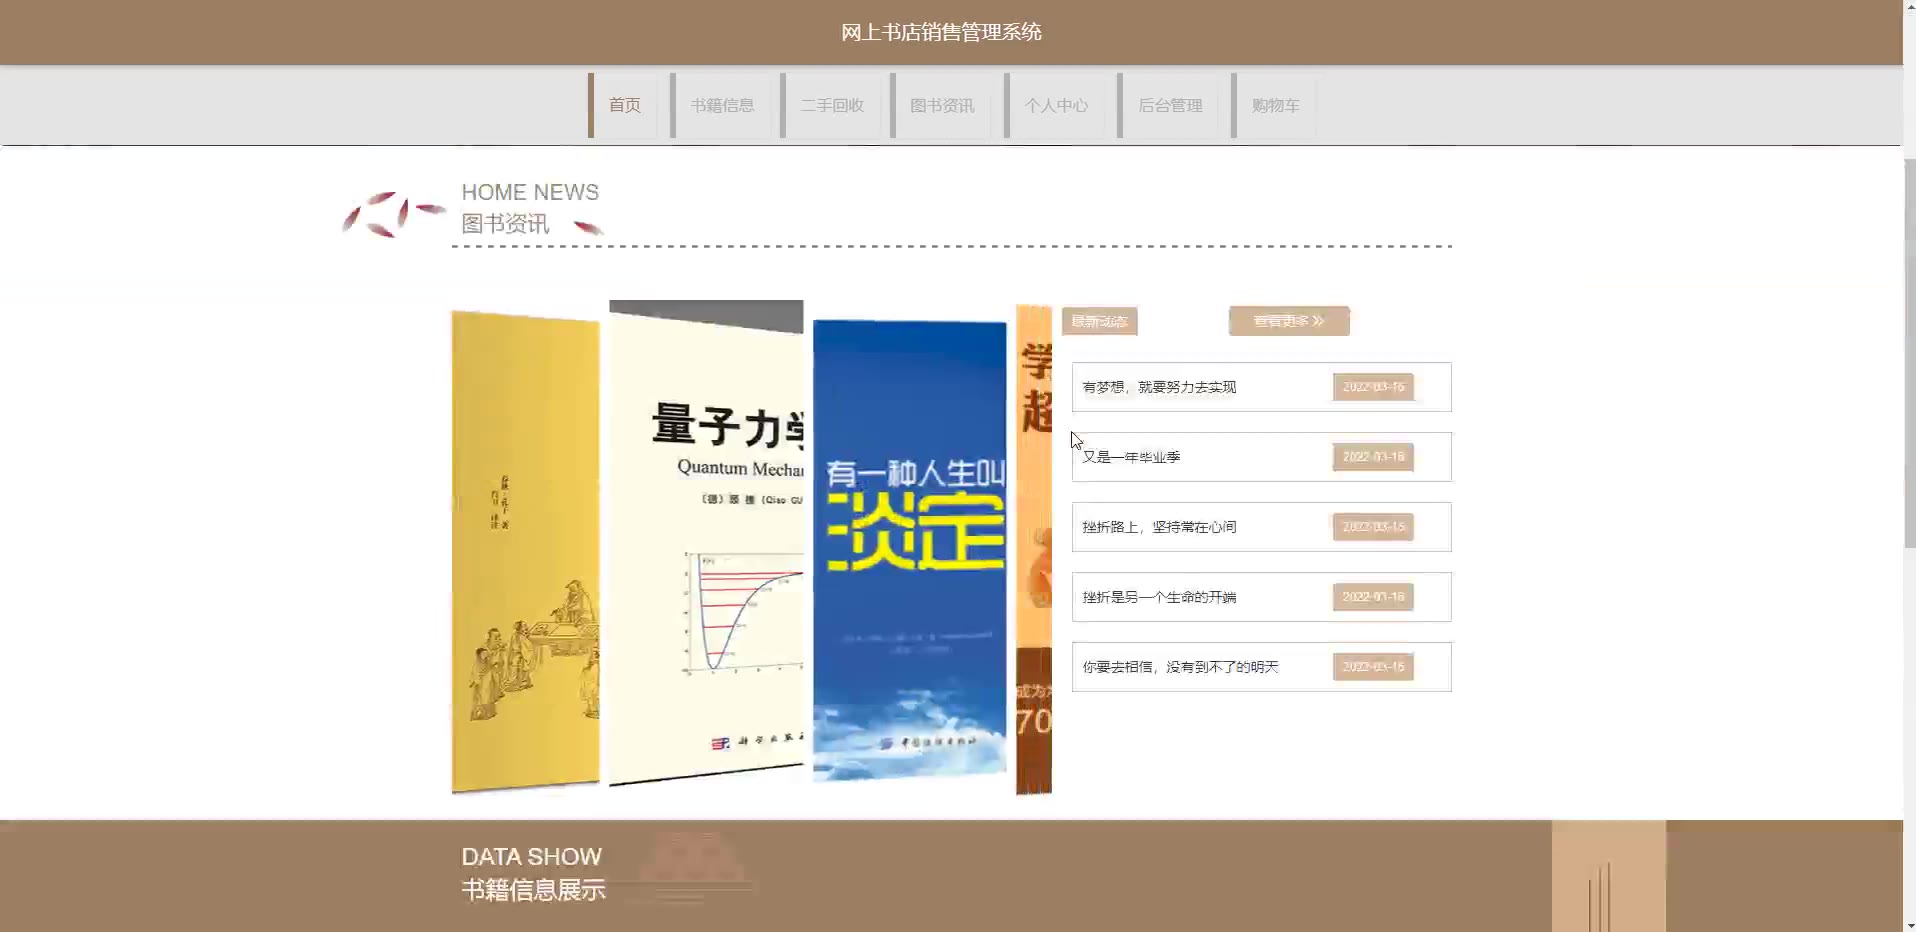1916x932 pixels.
Task: Click the yellow classical book cover
Action: 525,551
